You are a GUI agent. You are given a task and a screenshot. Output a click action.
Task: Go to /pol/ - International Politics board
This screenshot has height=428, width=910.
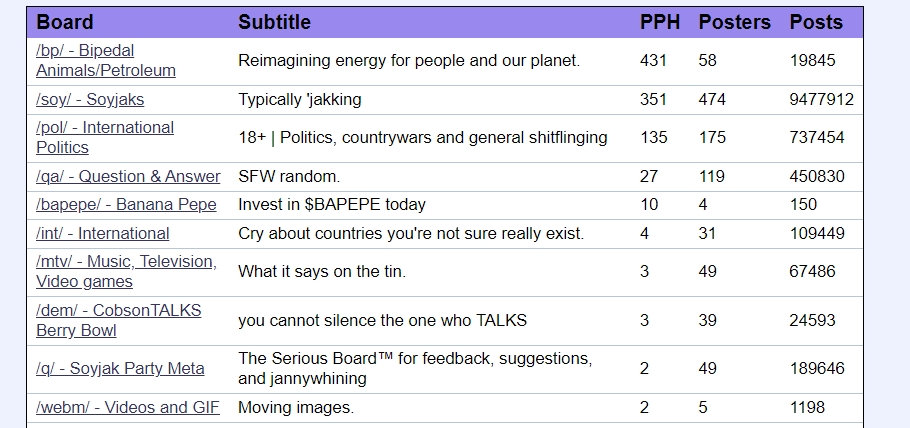[105, 137]
